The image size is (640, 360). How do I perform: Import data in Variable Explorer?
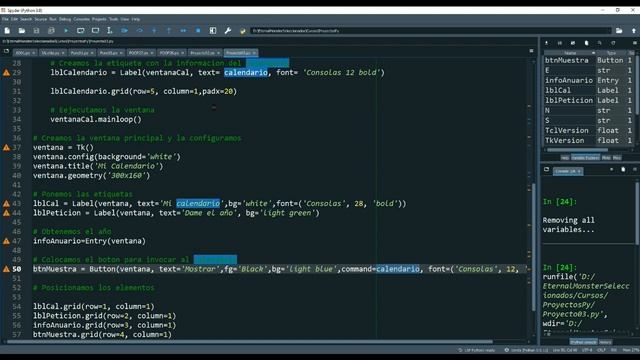pyautogui.click(x=547, y=43)
